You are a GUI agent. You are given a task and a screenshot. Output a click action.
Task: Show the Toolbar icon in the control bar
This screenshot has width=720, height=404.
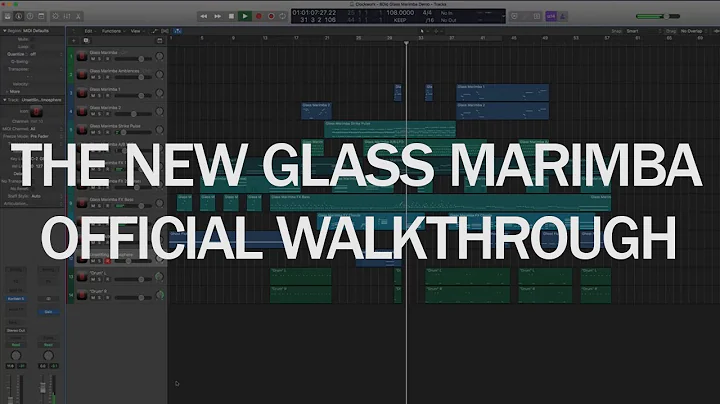pyautogui.click(x=41, y=16)
